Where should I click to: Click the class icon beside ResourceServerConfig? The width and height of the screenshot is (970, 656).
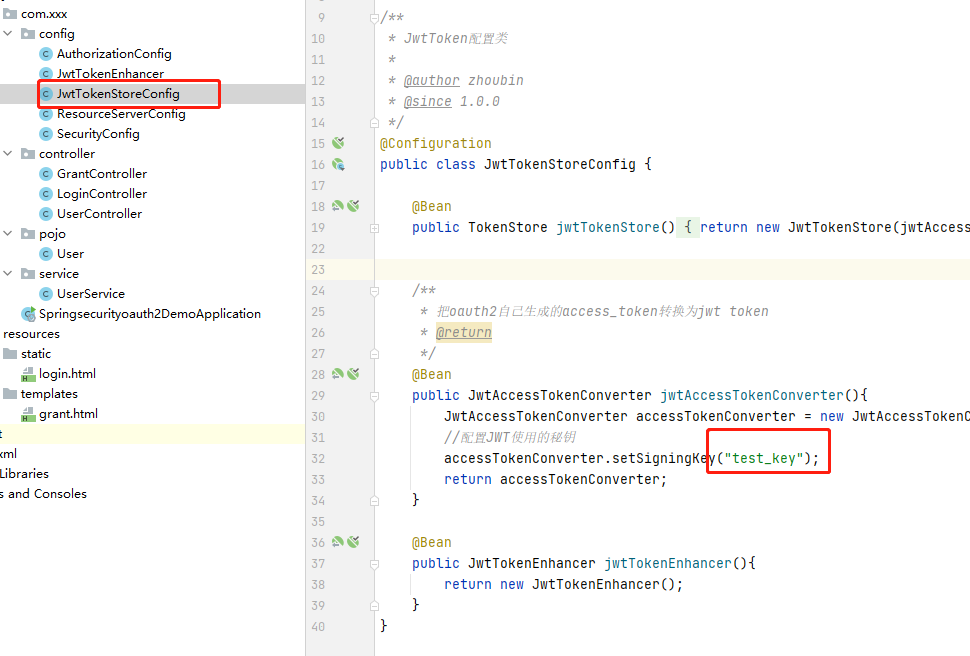point(46,114)
